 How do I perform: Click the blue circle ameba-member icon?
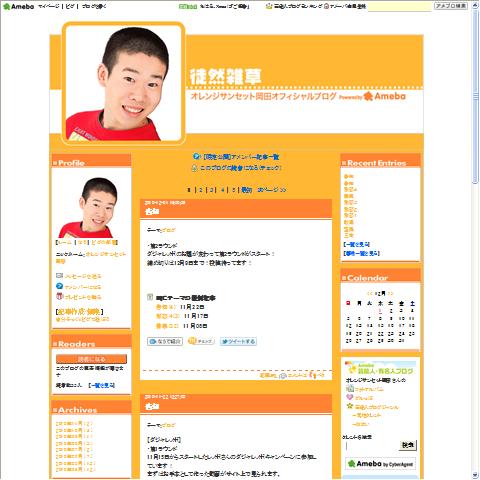click(x=59, y=286)
